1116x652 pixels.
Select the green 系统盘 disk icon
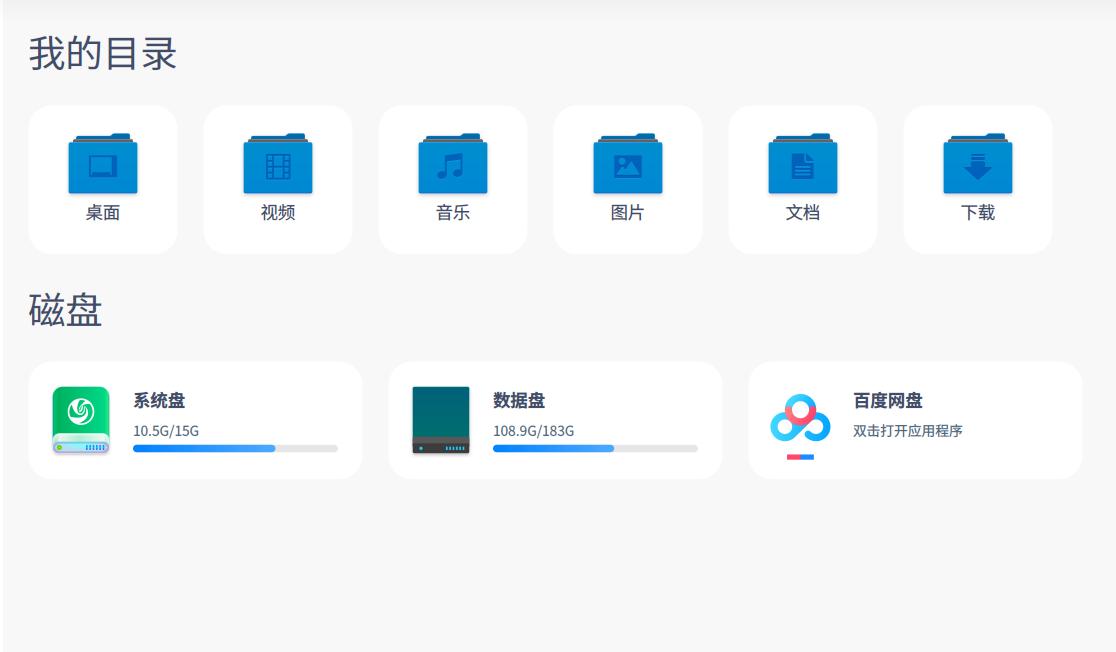[x=83, y=420]
